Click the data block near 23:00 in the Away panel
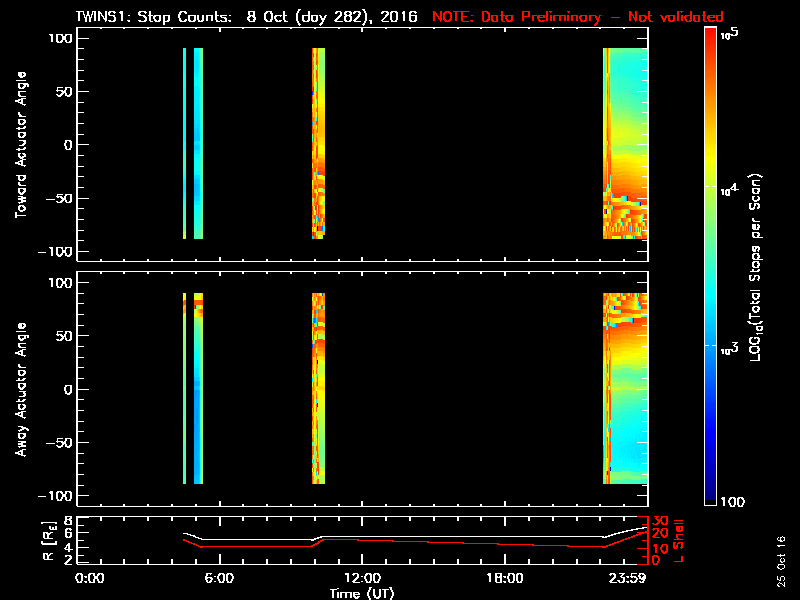The width and height of the screenshot is (800, 600). click(625, 388)
